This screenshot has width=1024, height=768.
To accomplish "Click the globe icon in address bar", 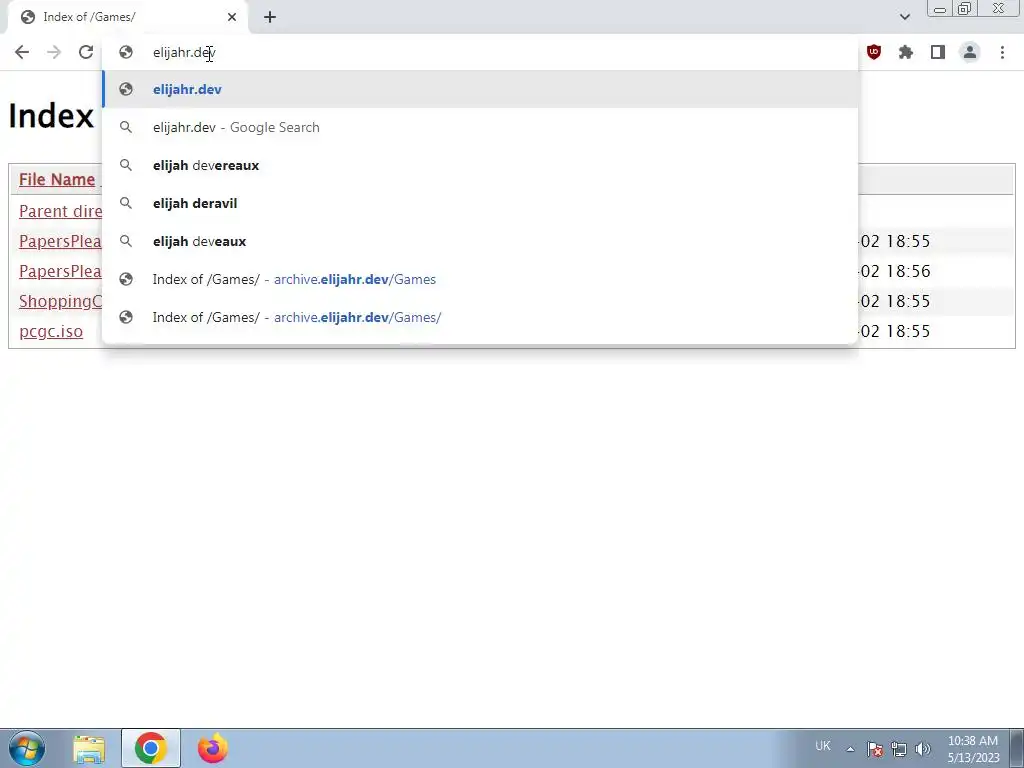I will click(x=126, y=52).
